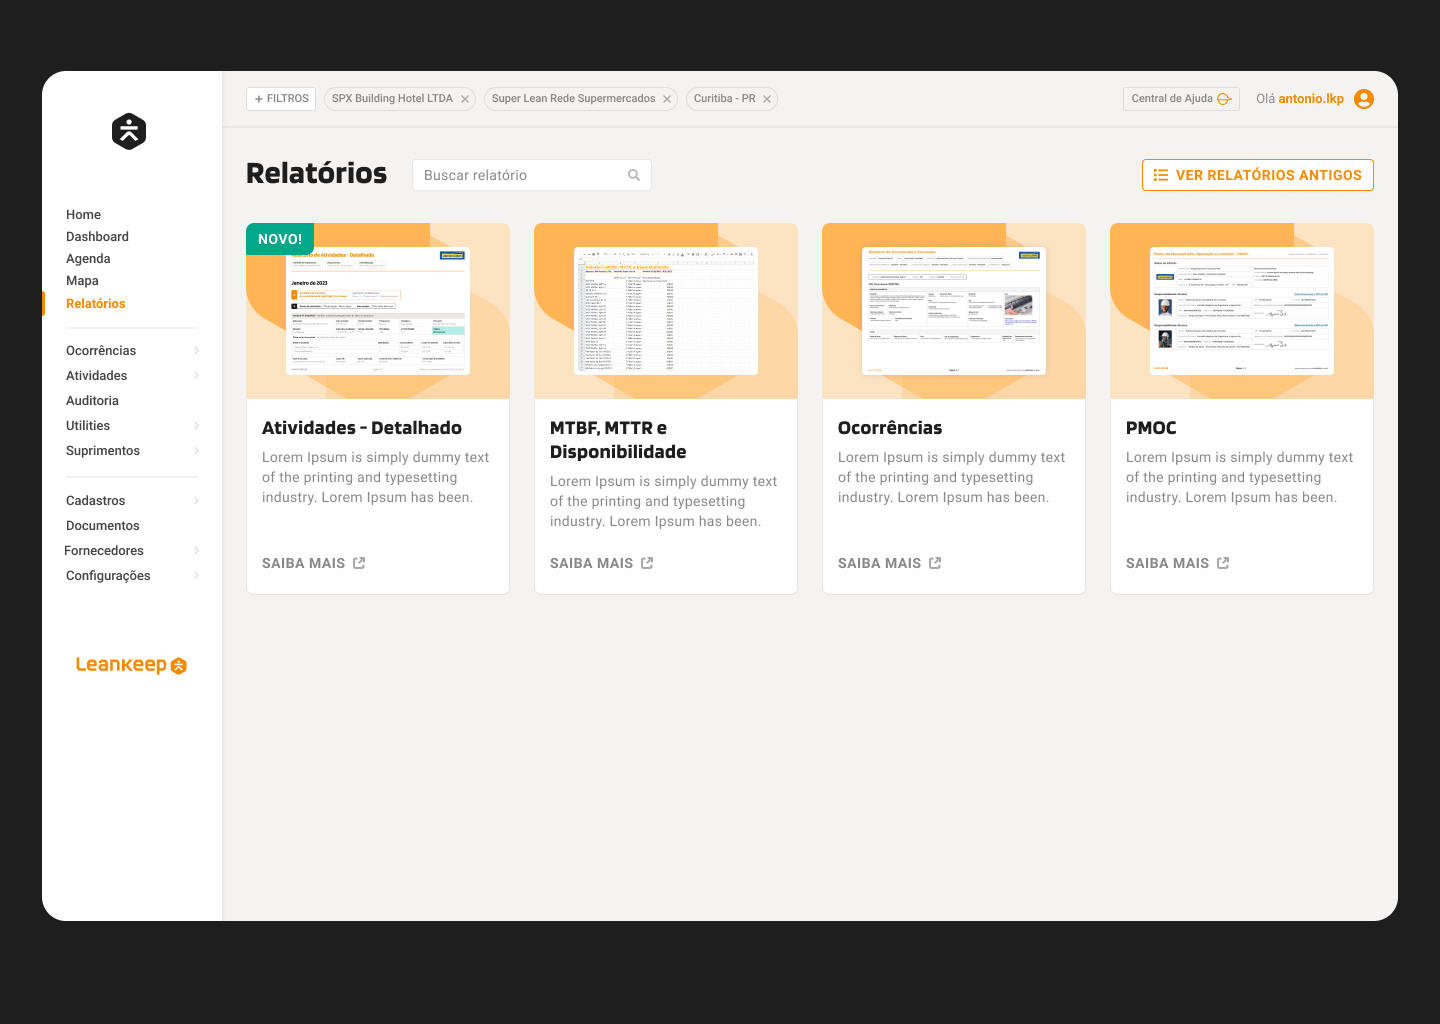Screen dimensions: 1440x1024
Task: Click the help icon in Central de Ajuda
Action: coord(1223,99)
